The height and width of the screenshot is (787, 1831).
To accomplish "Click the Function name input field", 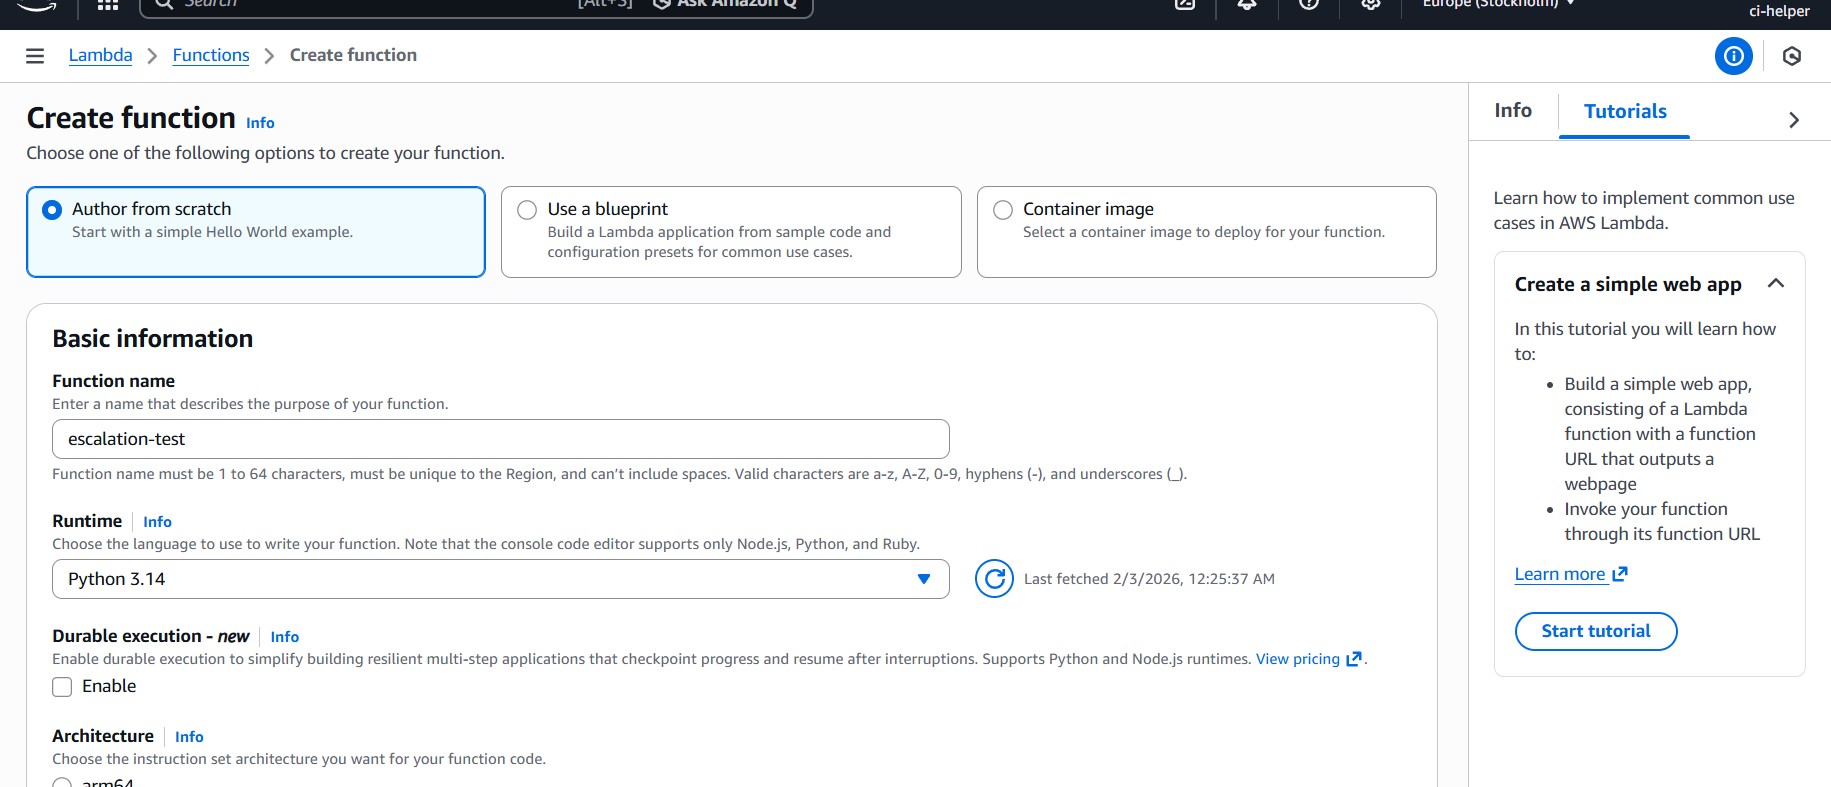I will [x=500, y=439].
